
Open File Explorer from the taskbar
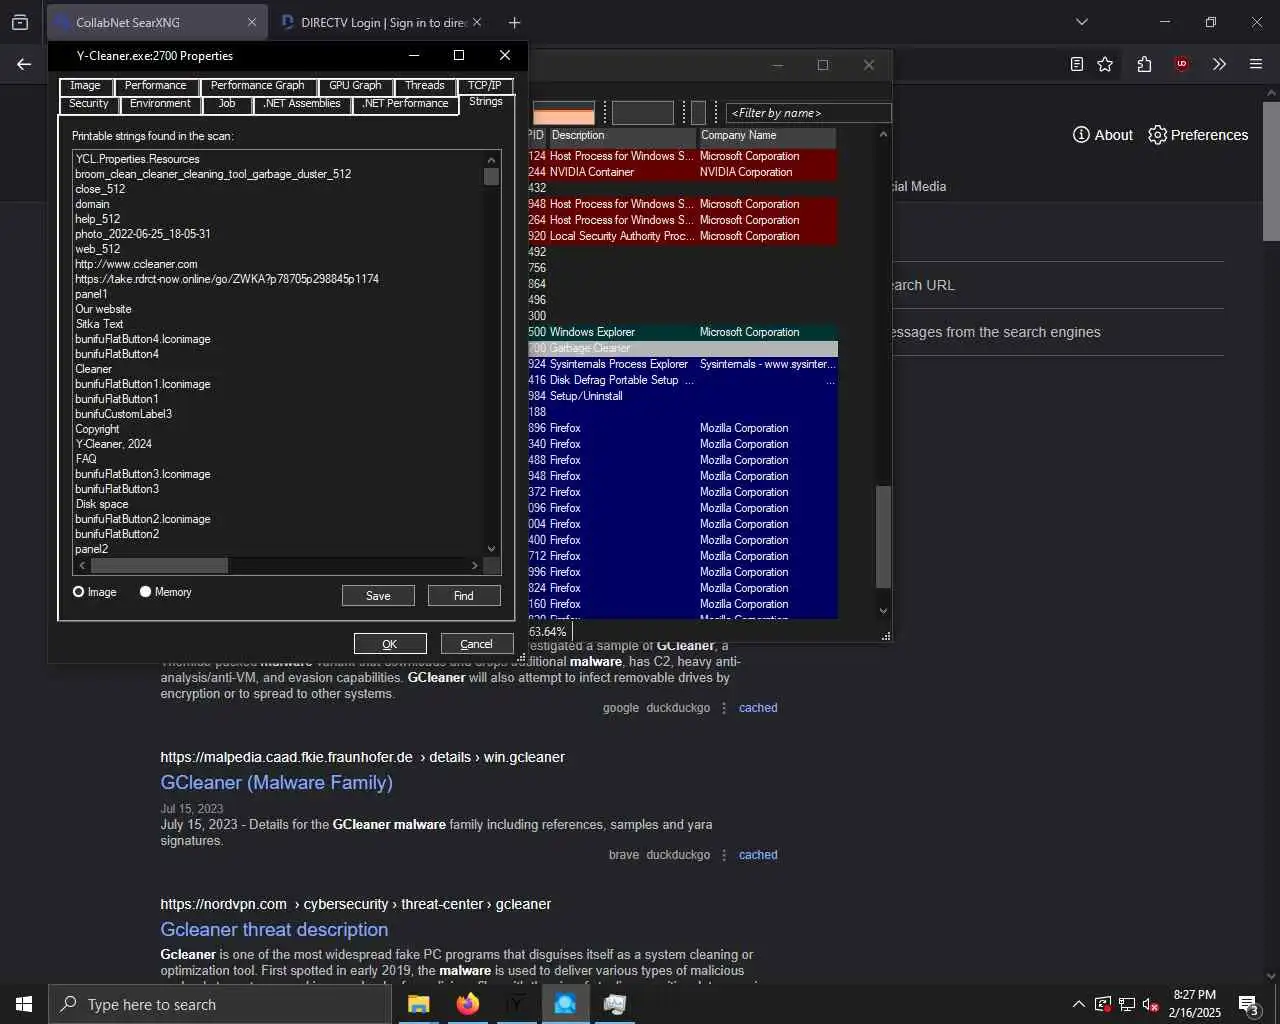418,1004
